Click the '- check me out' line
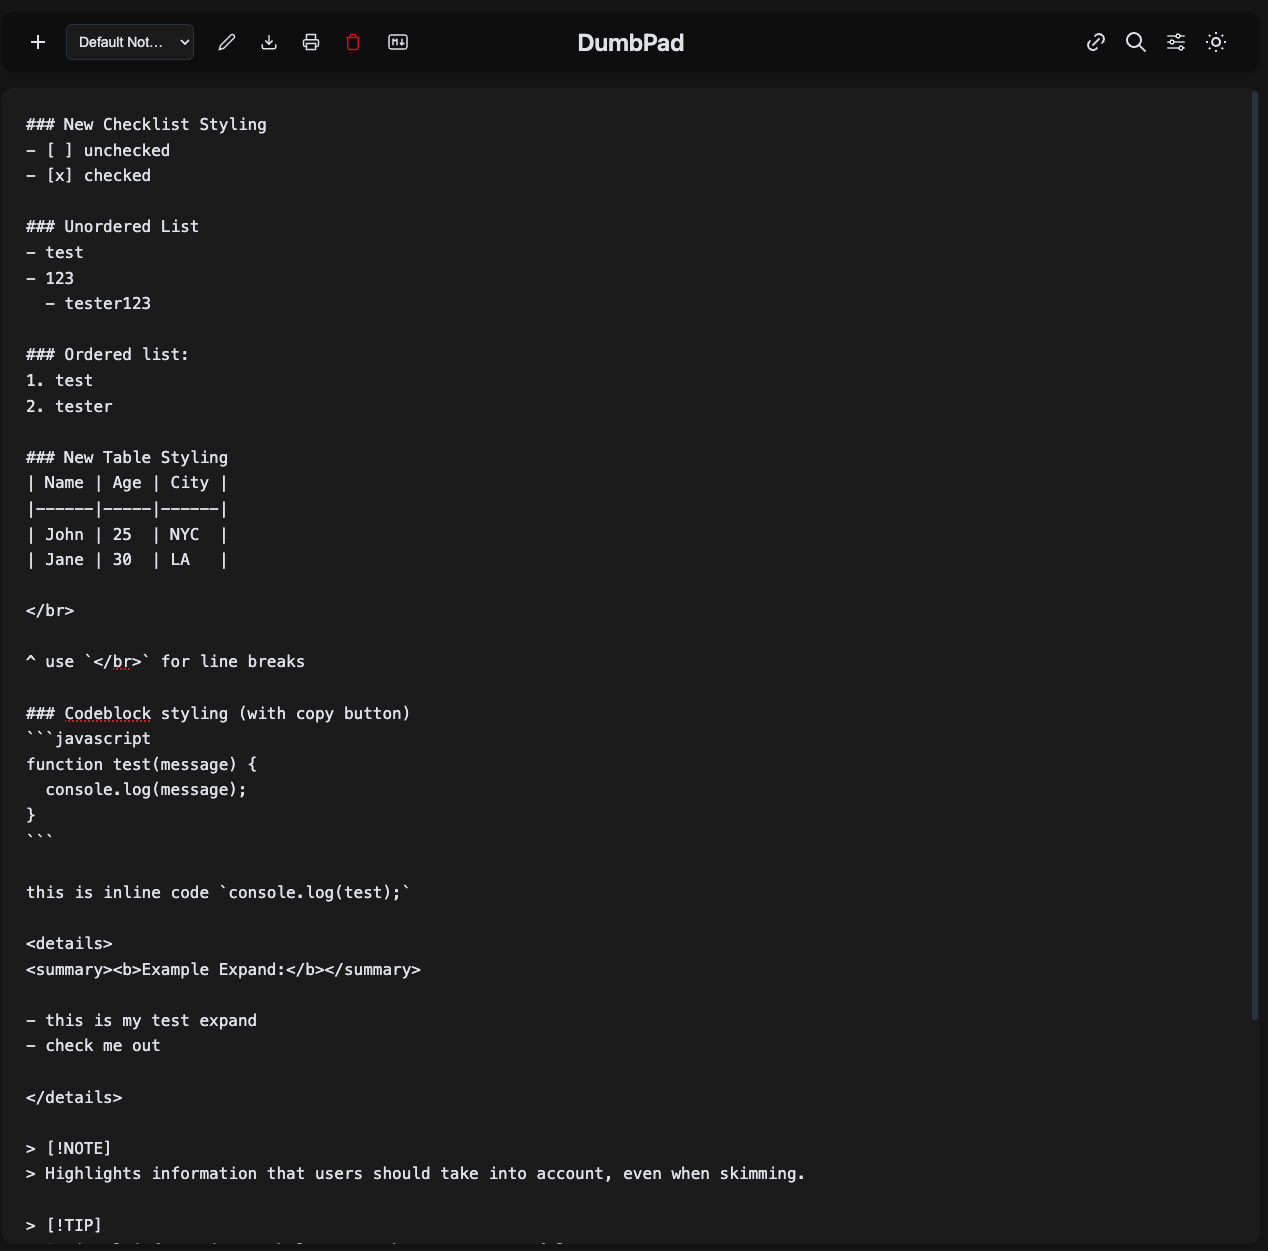This screenshot has height=1251, width=1268. tap(93, 1045)
